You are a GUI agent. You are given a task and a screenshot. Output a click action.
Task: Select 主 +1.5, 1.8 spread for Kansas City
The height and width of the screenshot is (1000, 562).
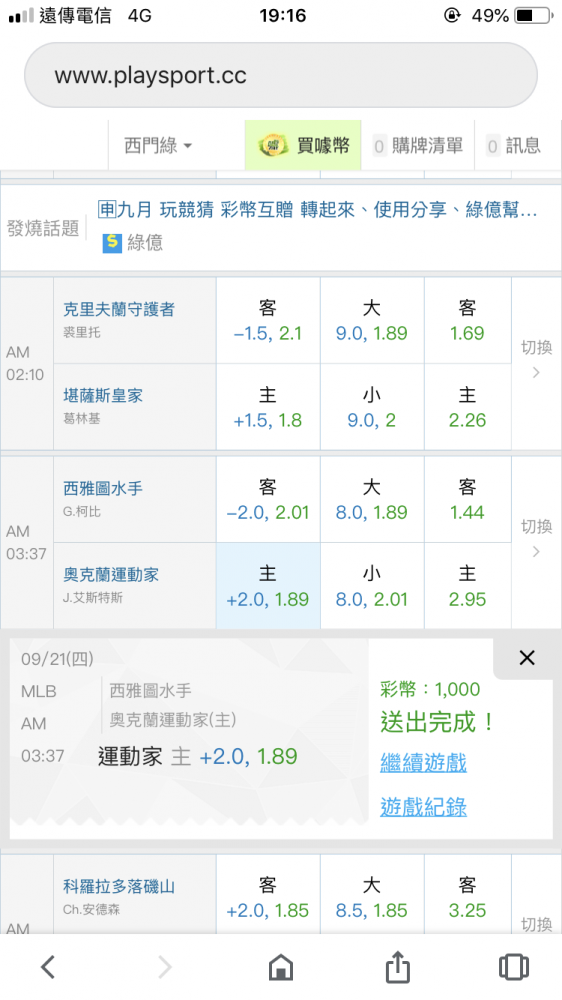(x=268, y=407)
